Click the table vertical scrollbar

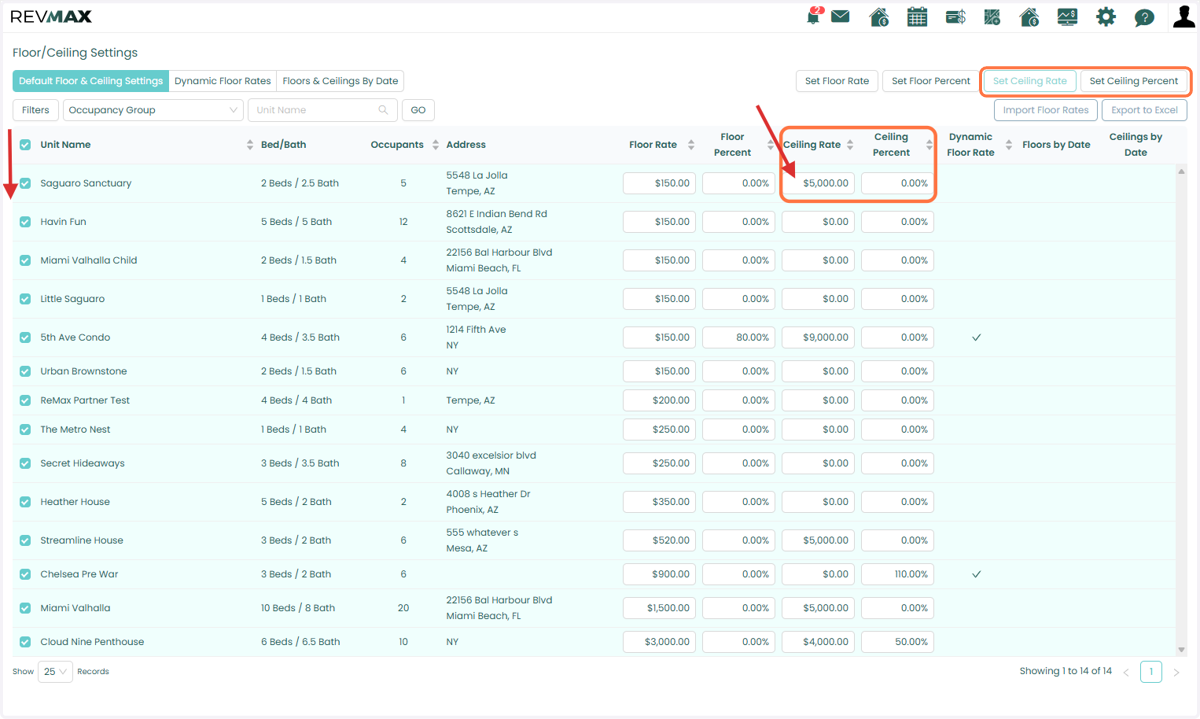tap(1182, 410)
